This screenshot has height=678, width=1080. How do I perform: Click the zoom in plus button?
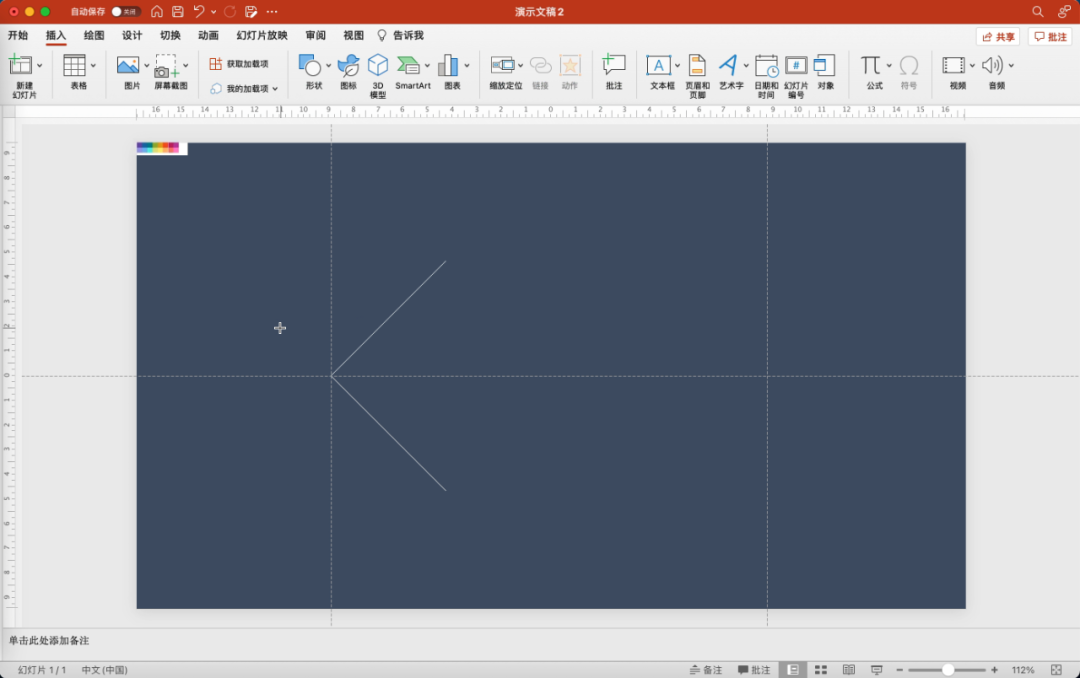(994, 670)
